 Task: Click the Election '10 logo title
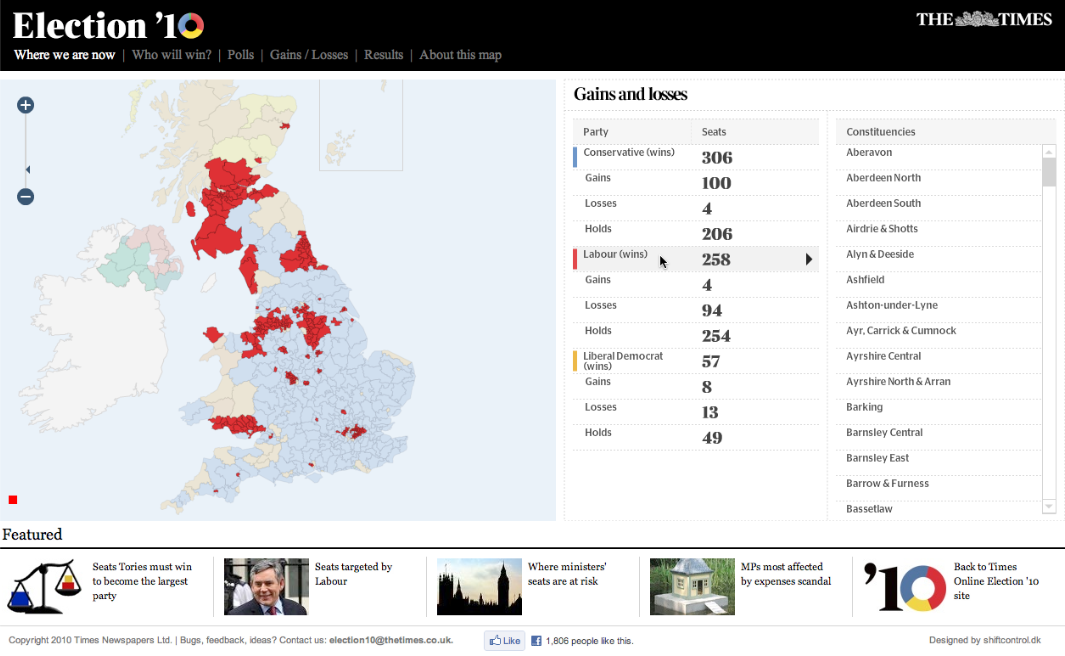tap(108, 26)
